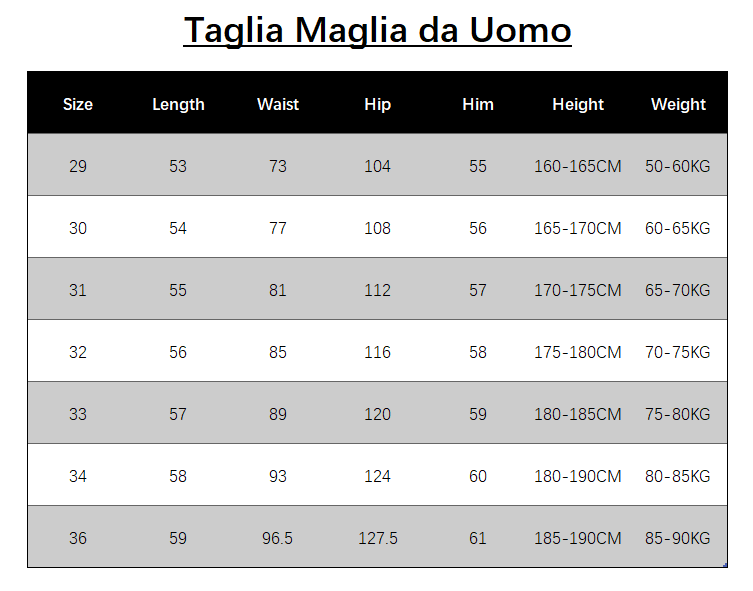The image size is (753, 591).
Task: Select the 180-190CM height cell
Action: tap(578, 476)
